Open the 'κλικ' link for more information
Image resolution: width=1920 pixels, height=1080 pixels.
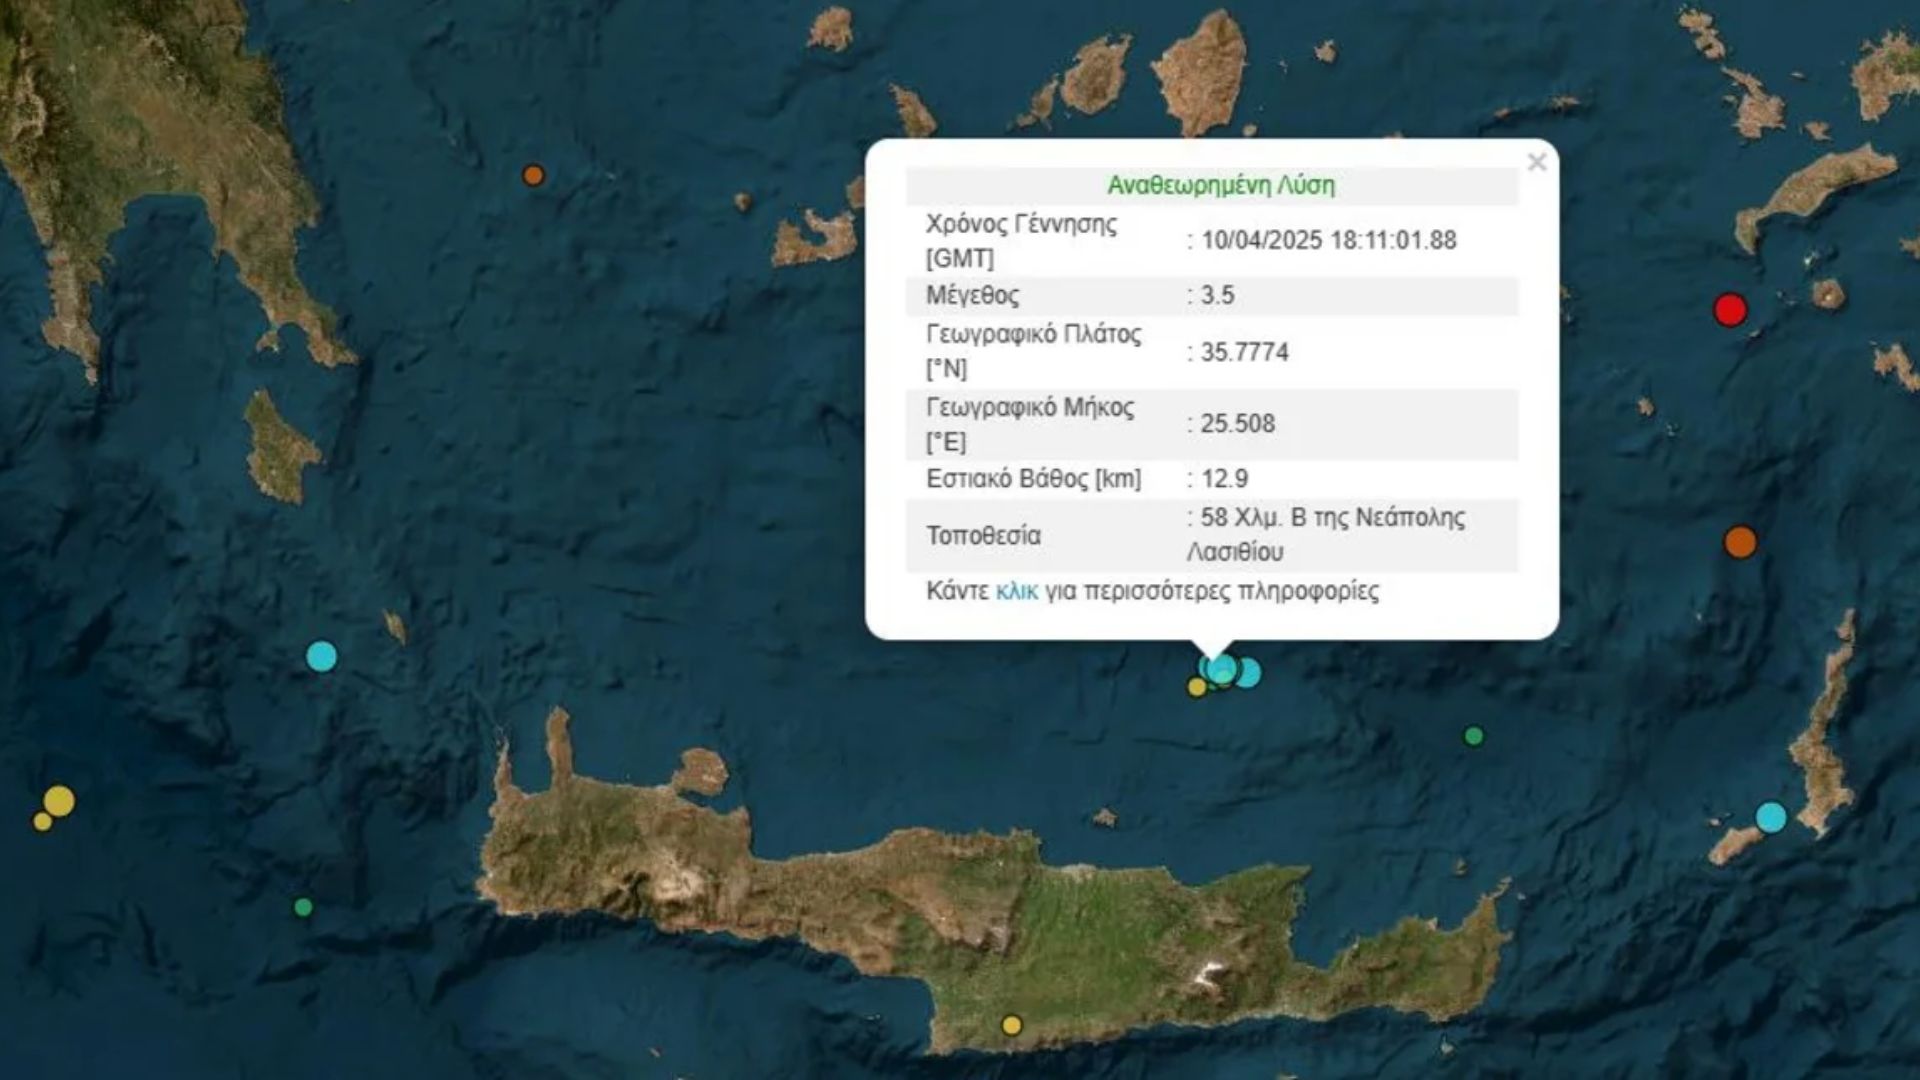[x=1017, y=591]
